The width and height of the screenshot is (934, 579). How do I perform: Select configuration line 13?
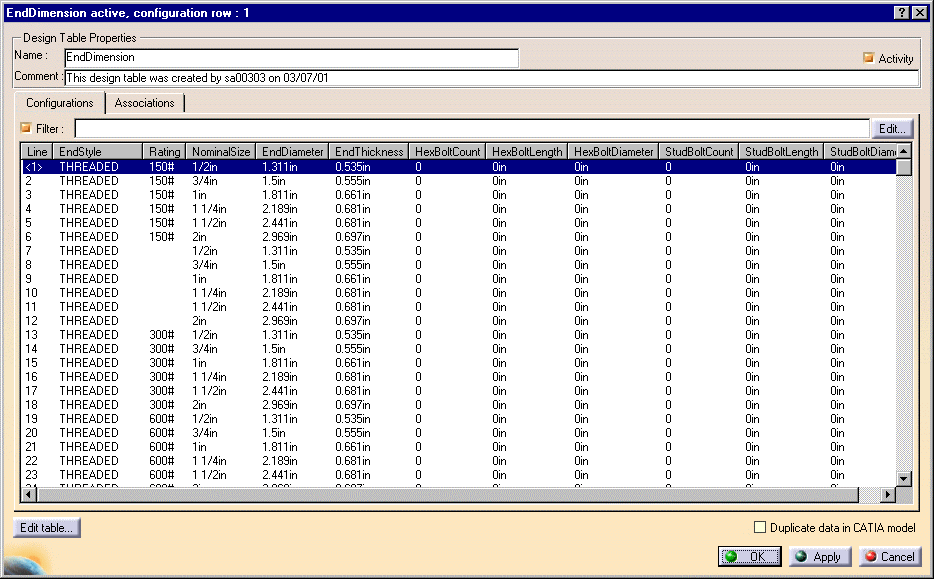click(x=459, y=335)
